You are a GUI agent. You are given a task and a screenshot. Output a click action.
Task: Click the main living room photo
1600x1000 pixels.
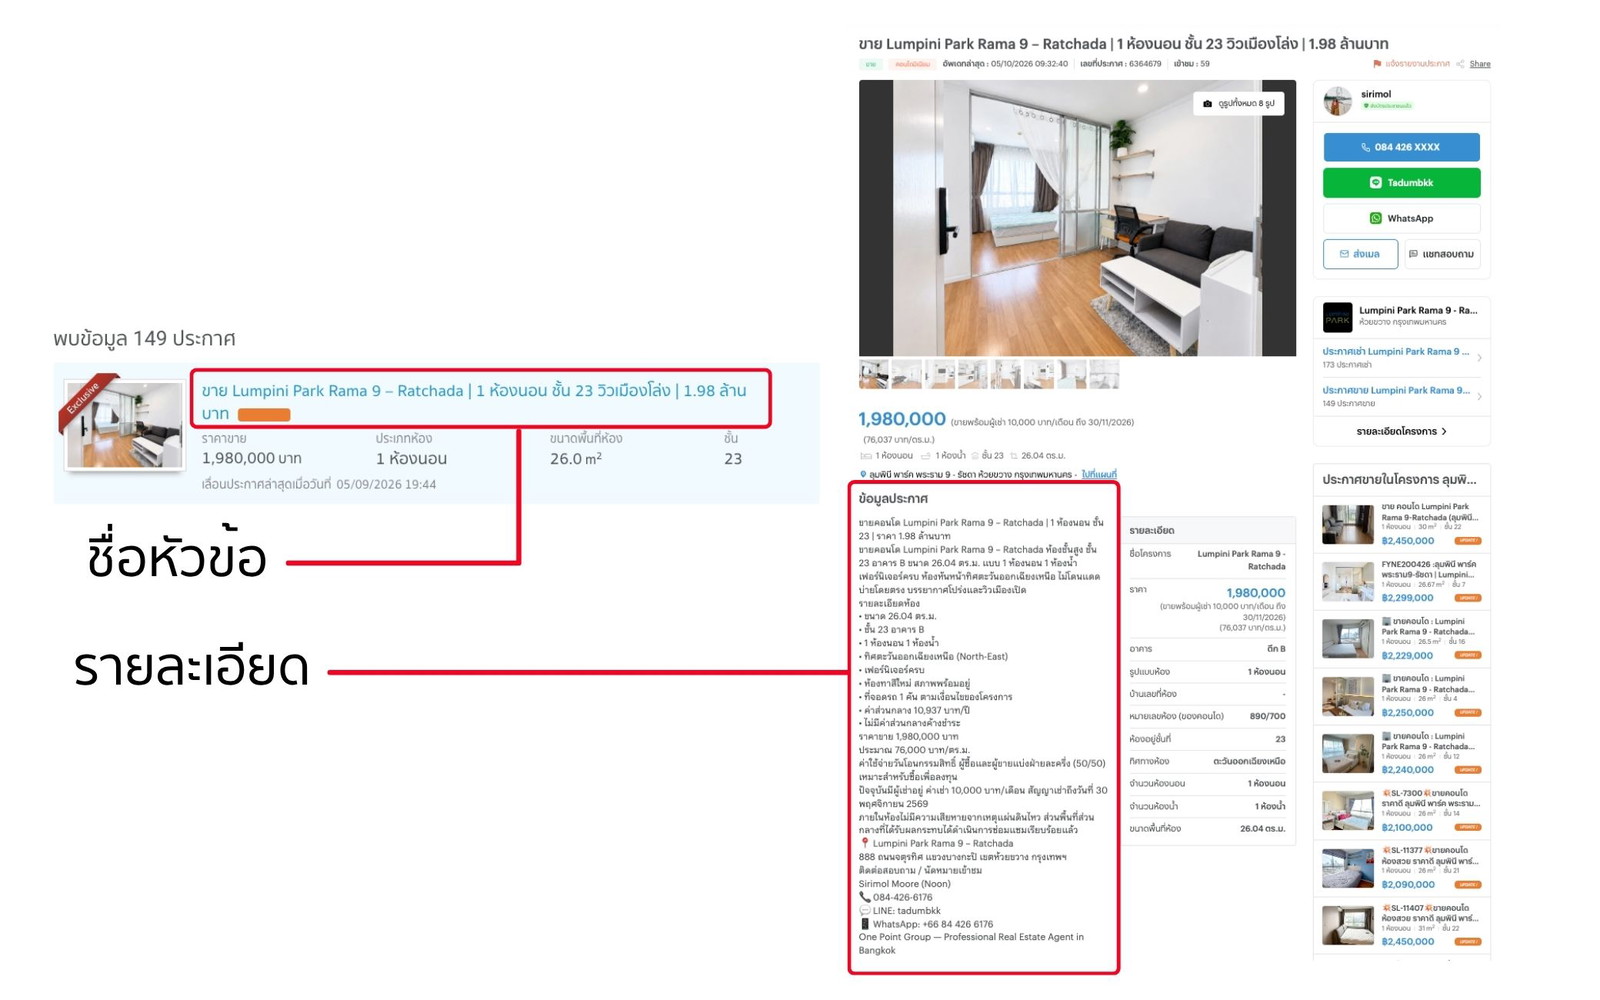pyautogui.click(x=1077, y=218)
